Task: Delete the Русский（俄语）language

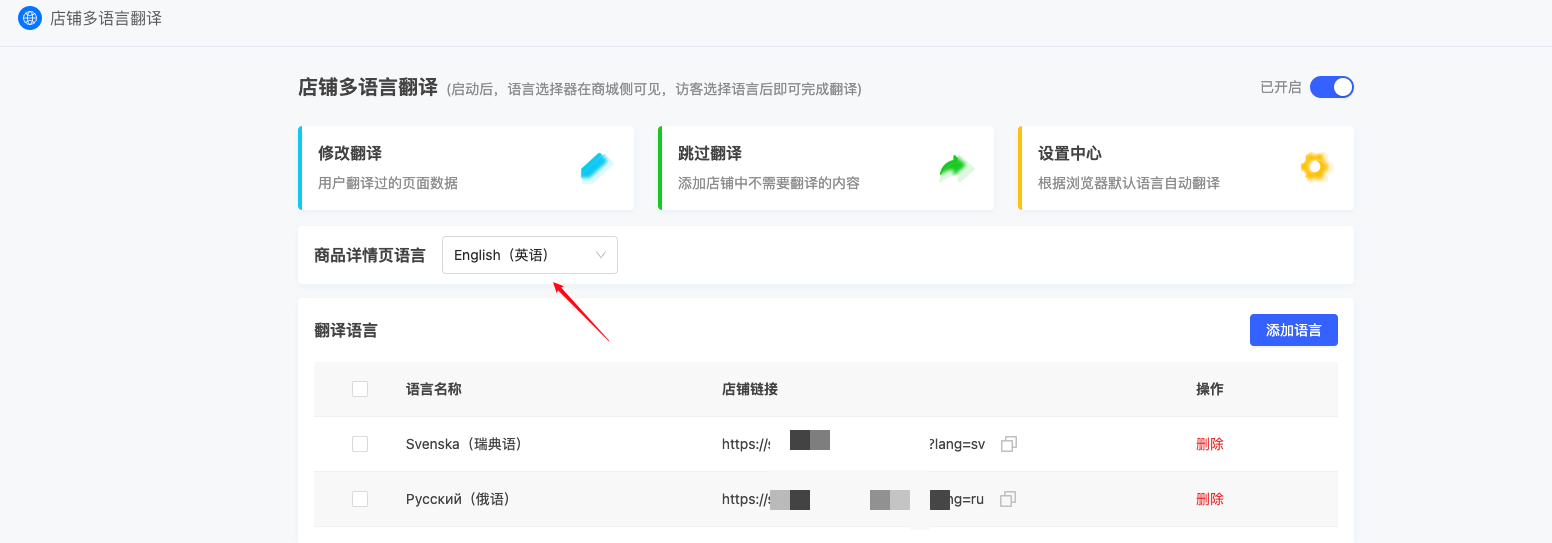Action: click(x=1209, y=499)
